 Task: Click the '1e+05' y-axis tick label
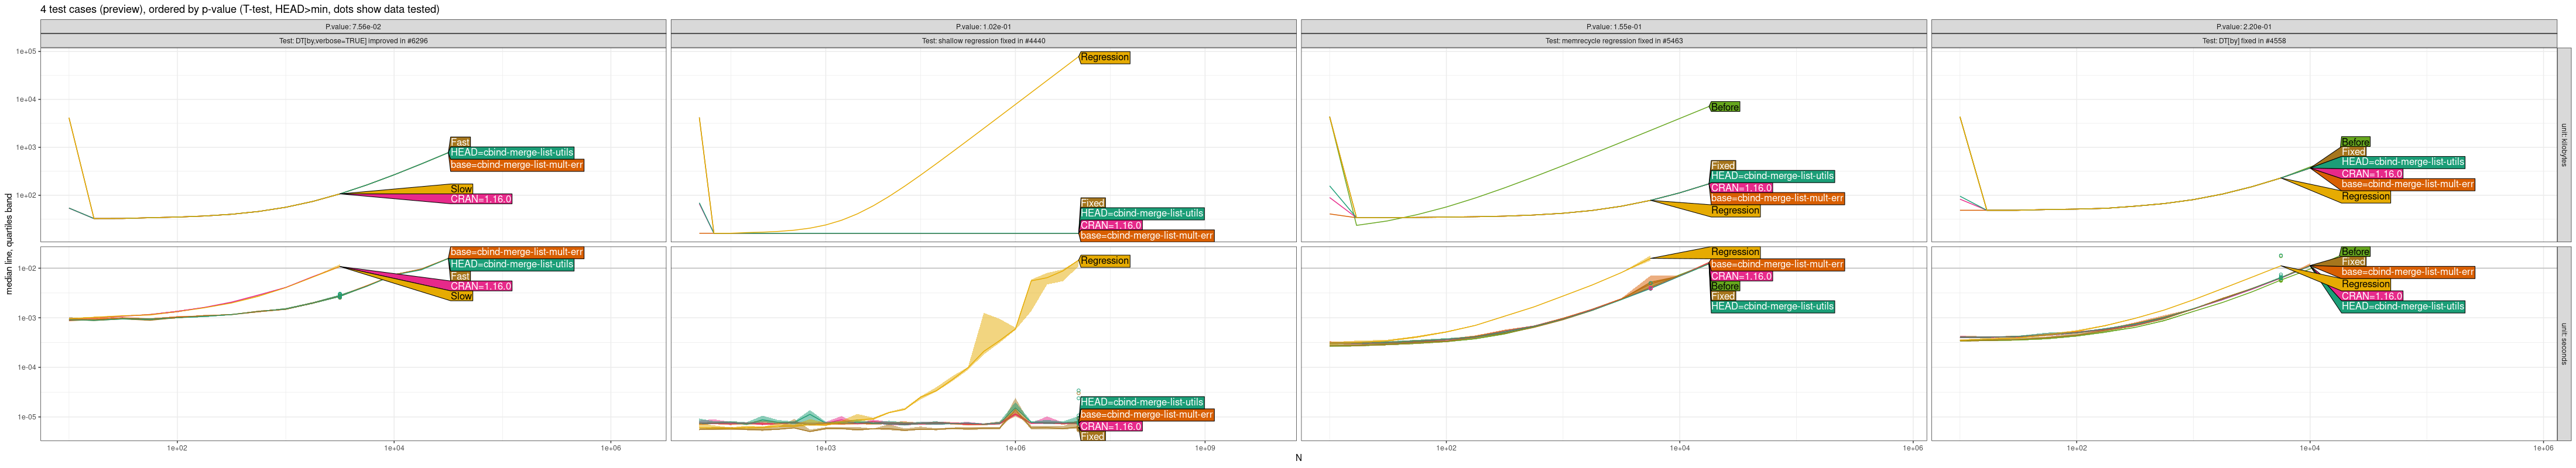click(26, 51)
